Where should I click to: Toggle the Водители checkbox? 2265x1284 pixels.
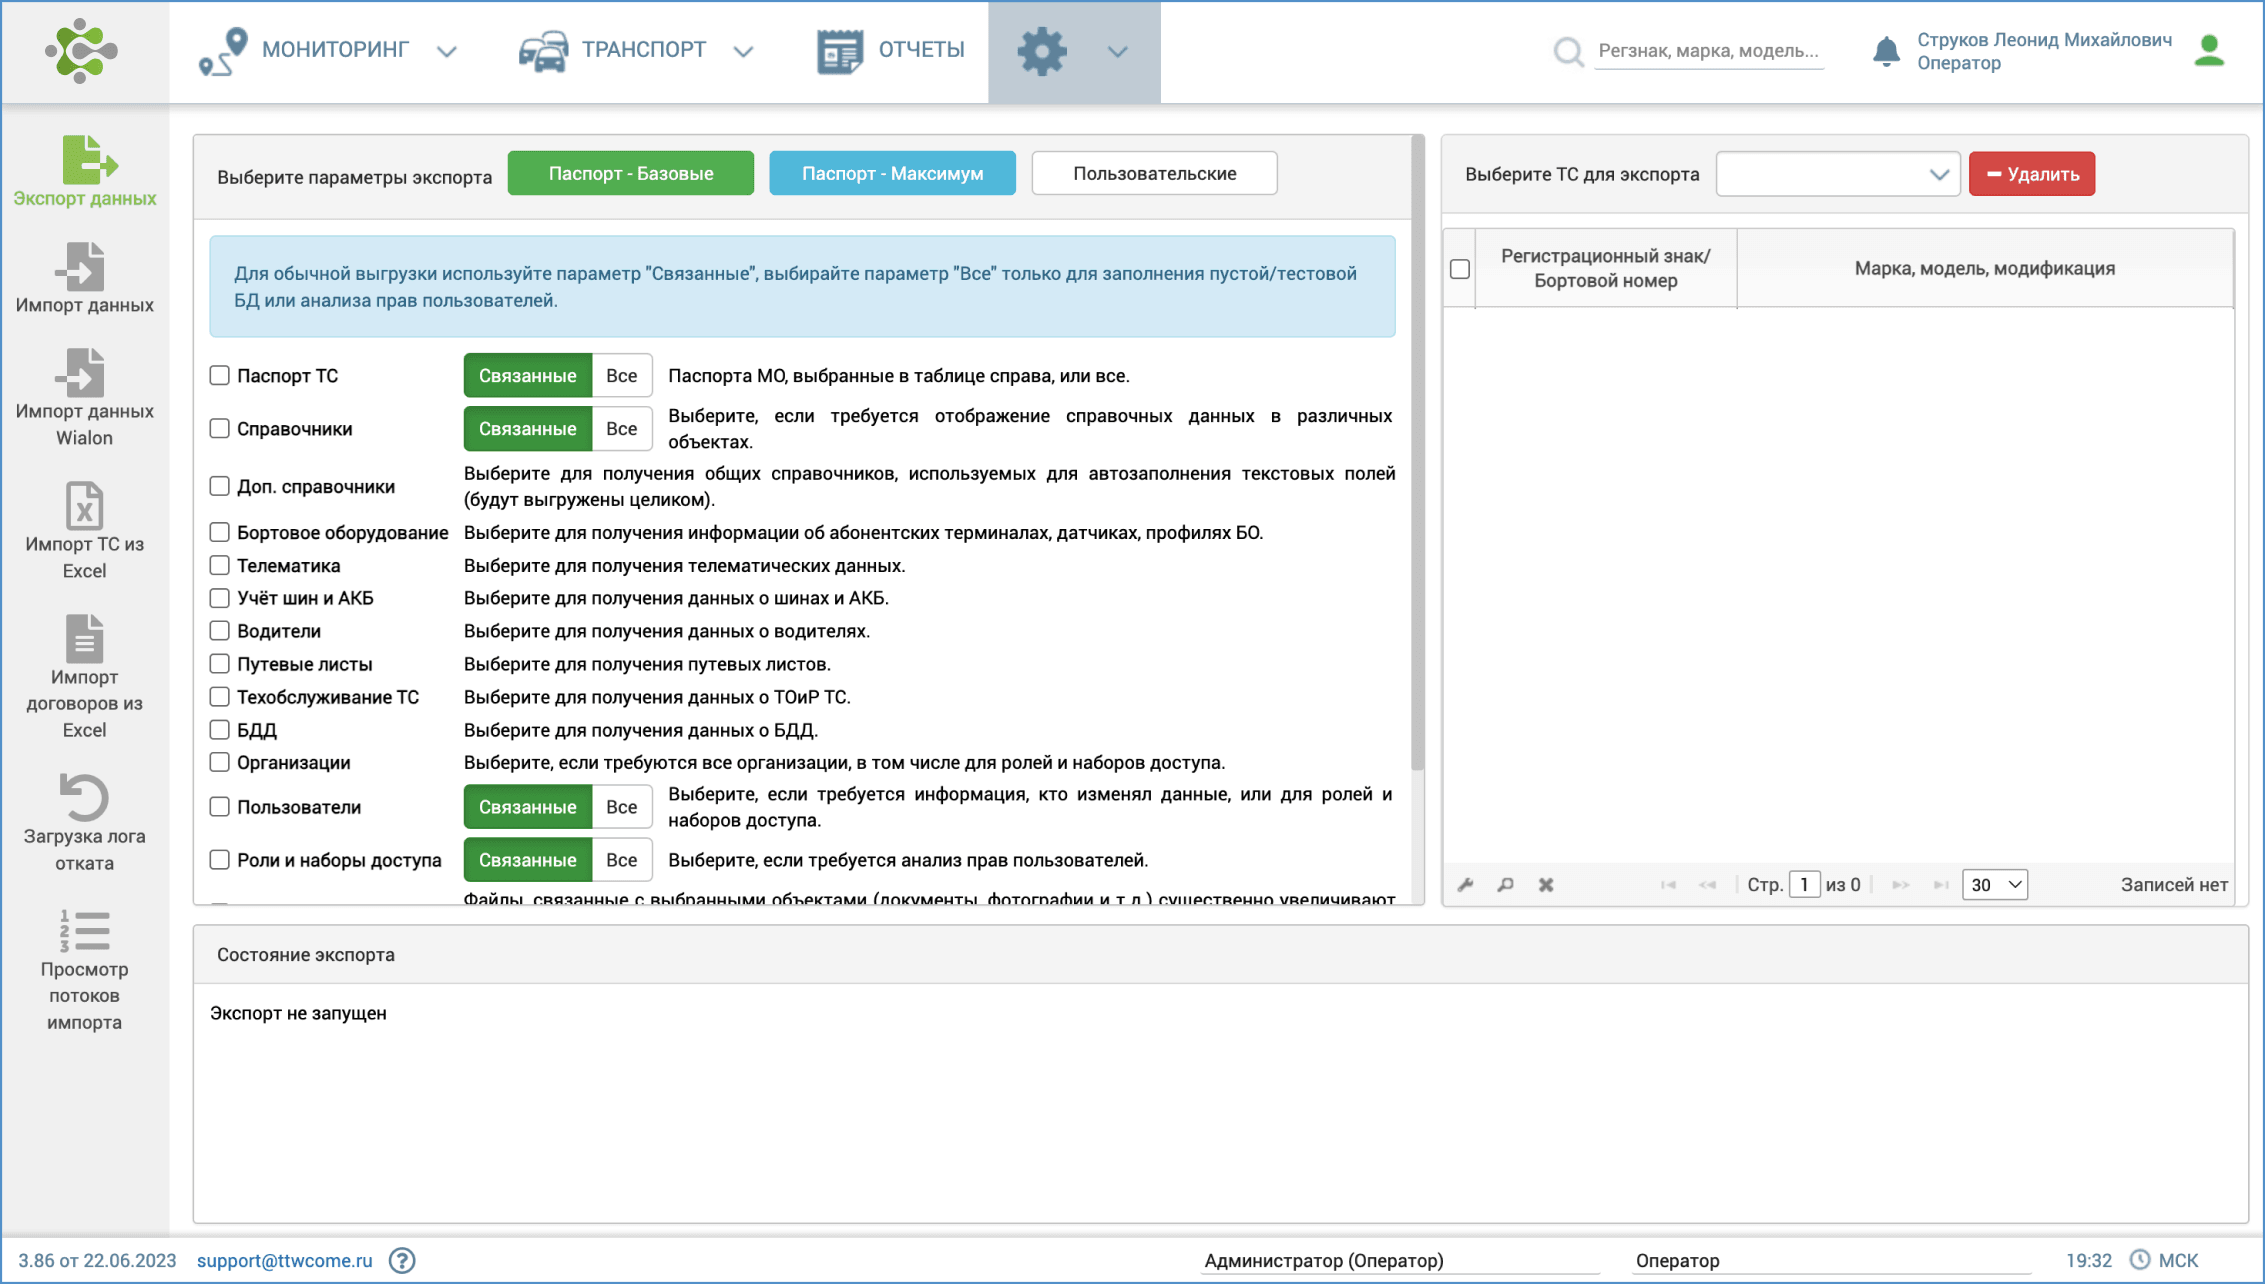[x=219, y=631]
